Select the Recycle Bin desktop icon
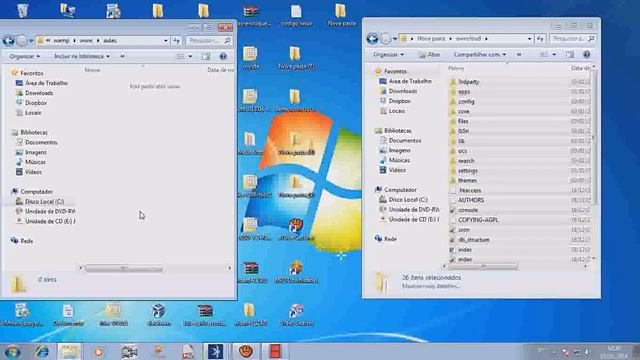640x360 pixels. coord(23,10)
